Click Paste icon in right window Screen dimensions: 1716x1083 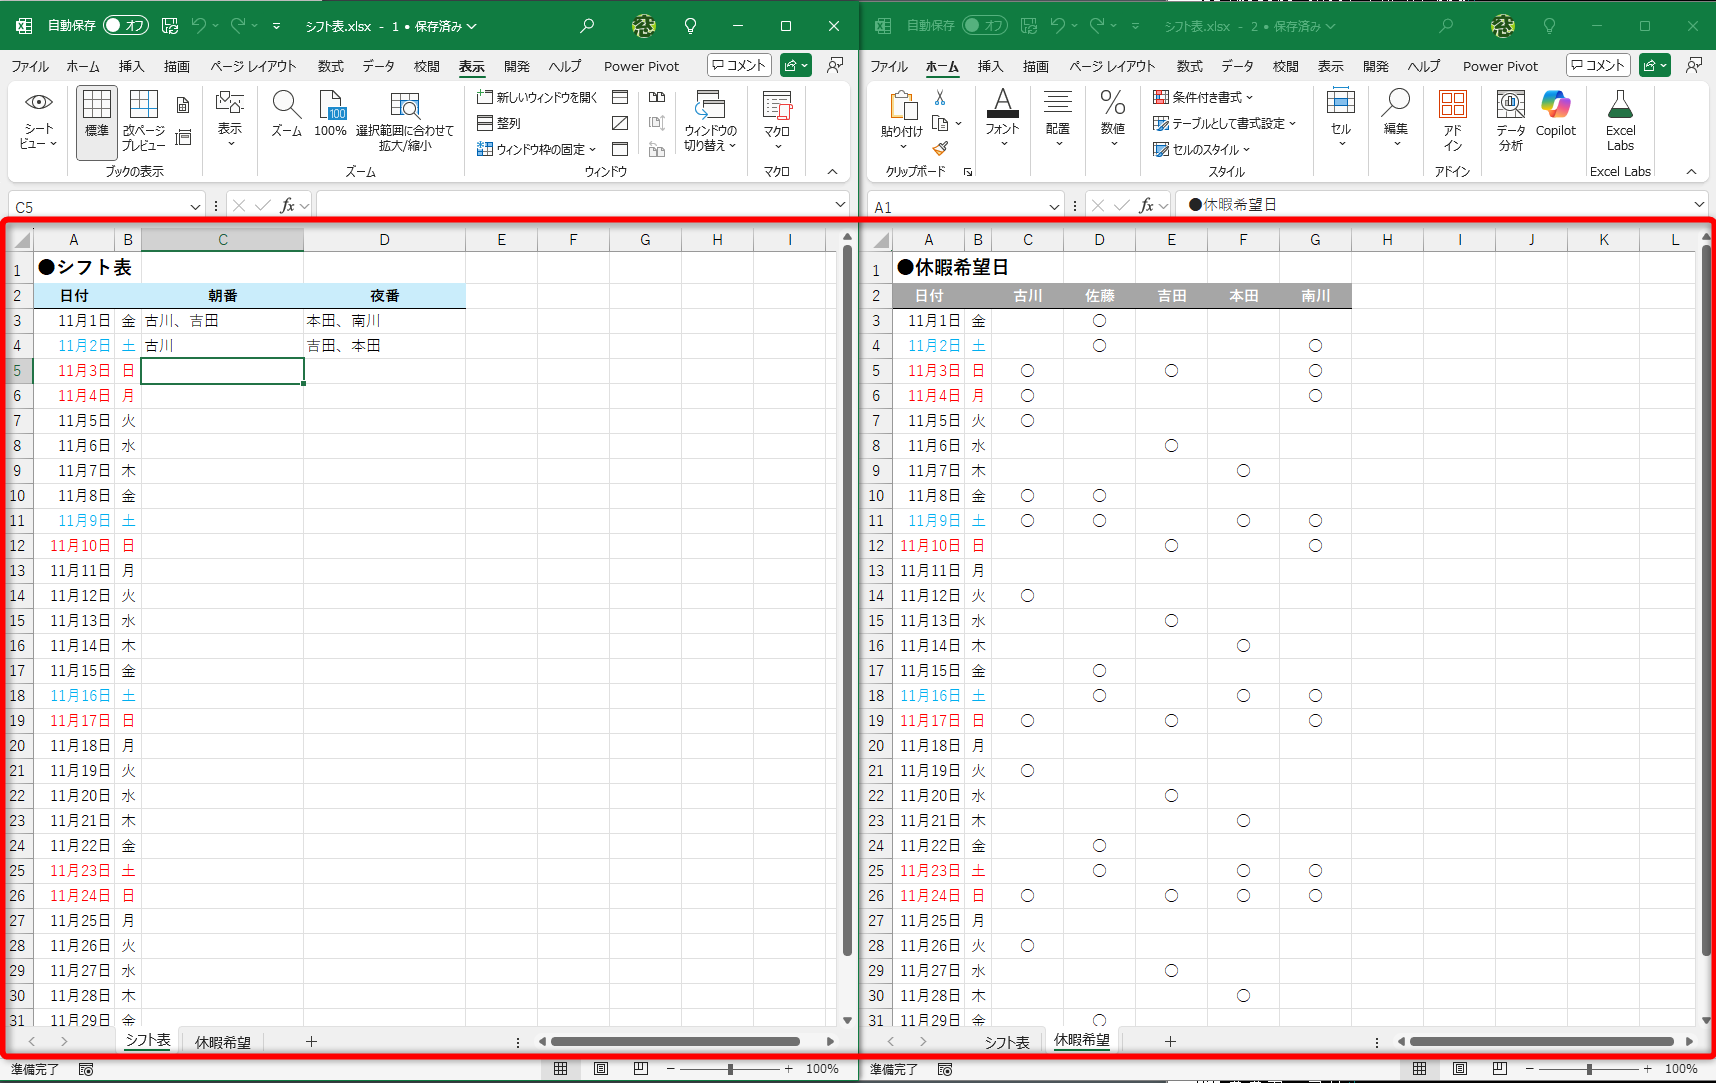[x=902, y=105]
